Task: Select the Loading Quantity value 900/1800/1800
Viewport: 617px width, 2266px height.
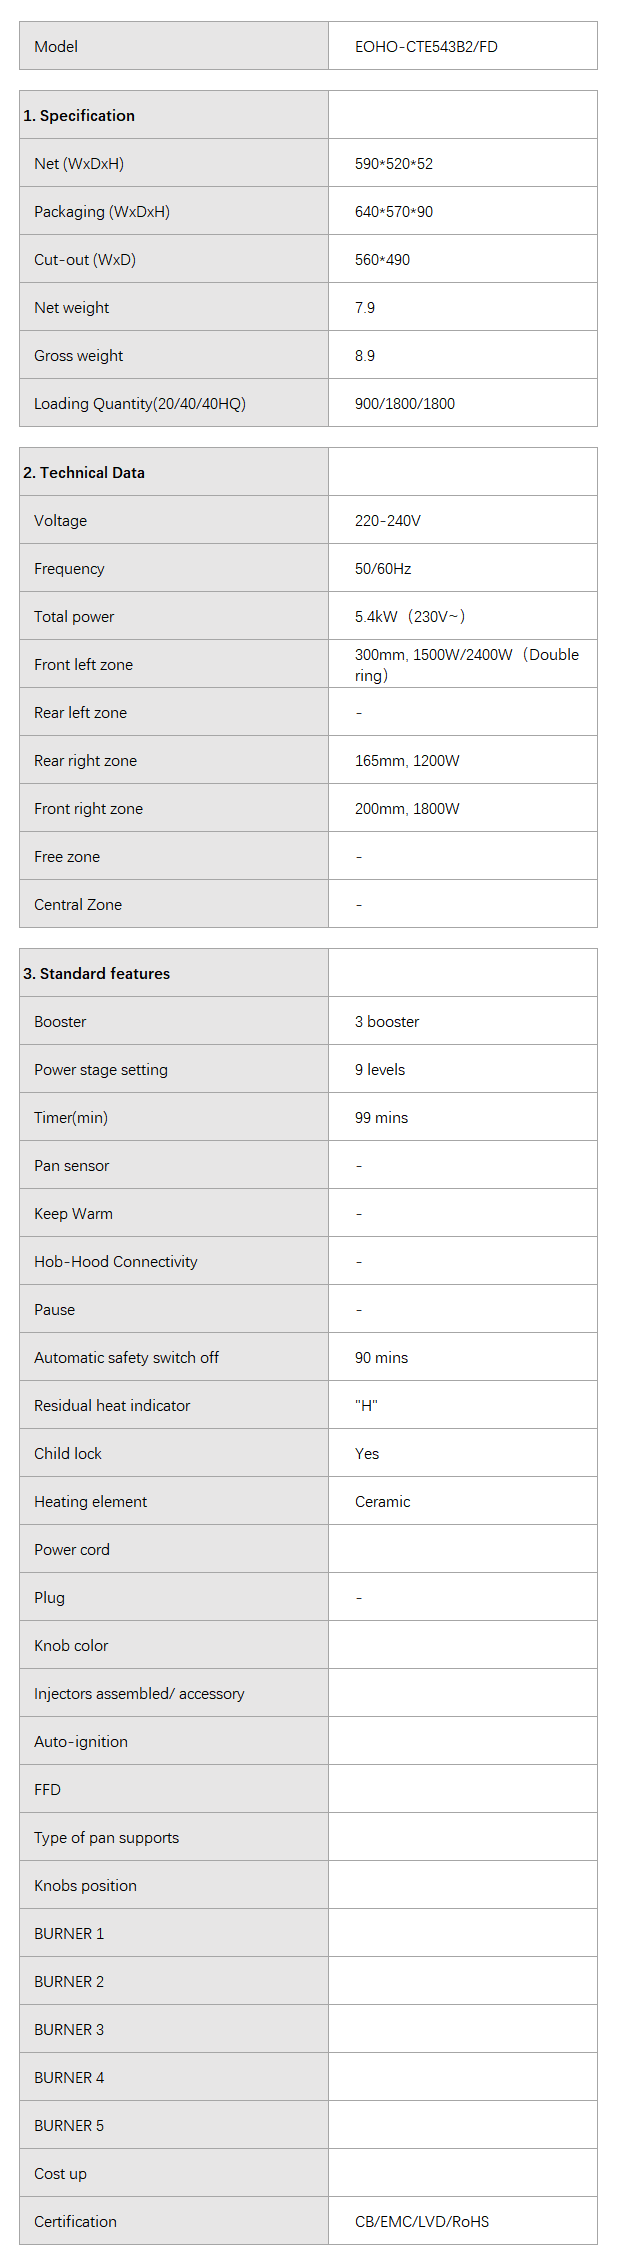Action: point(405,403)
